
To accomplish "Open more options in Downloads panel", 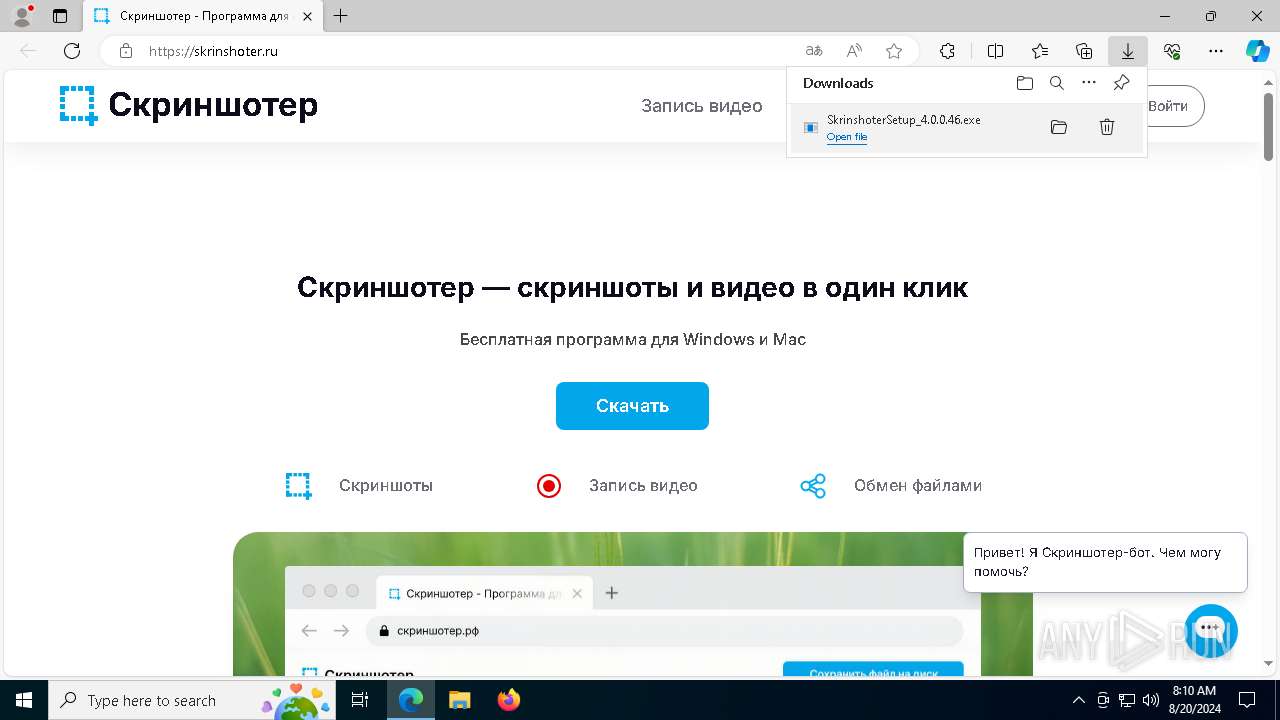I will [x=1089, y=83].
